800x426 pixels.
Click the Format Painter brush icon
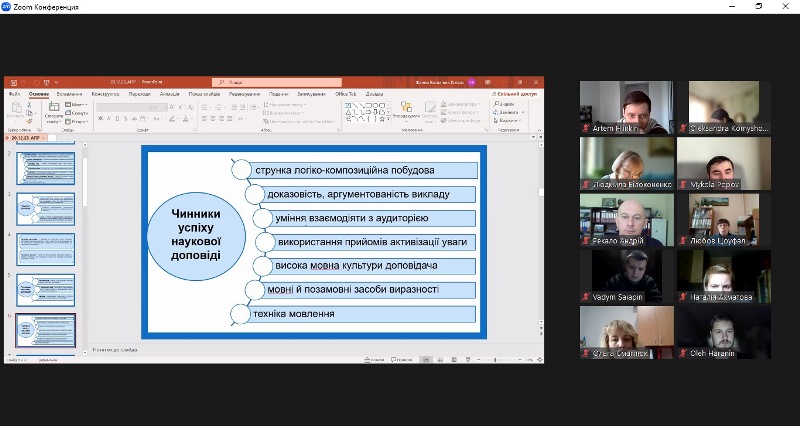click(29, 121)
